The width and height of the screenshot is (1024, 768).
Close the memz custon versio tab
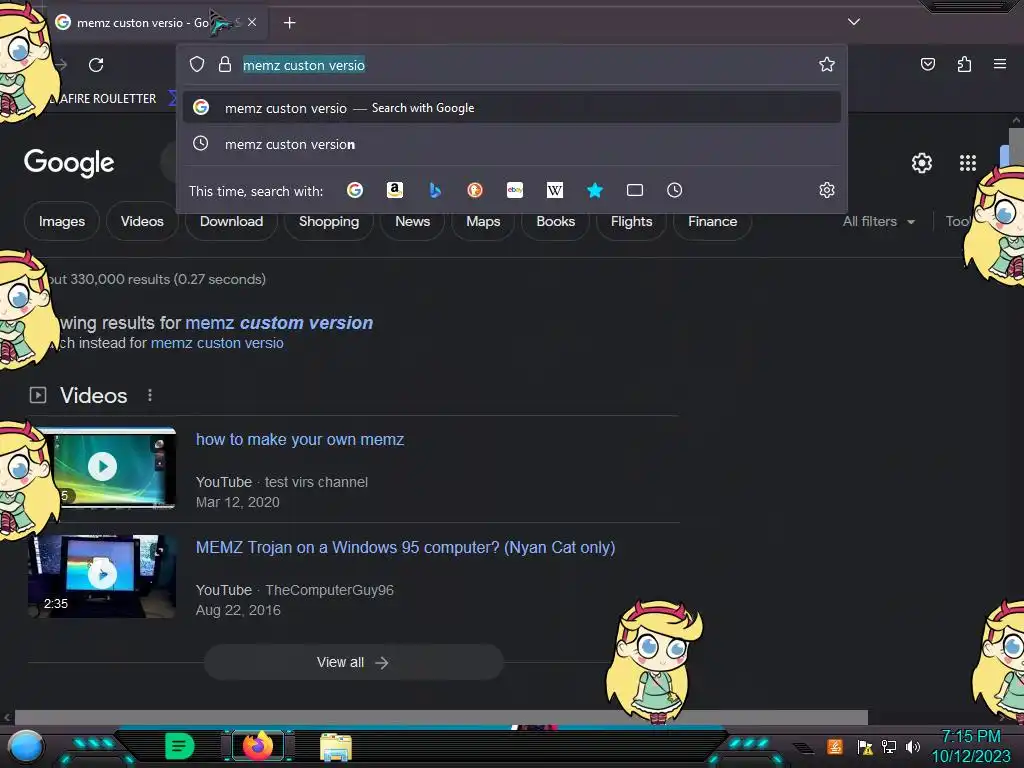(x=252, y=22)
